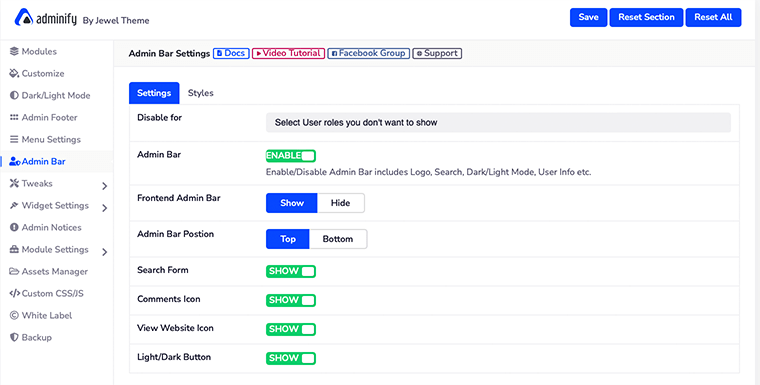Viewport: 760px width, 385px height.
Task: Click the Admin Footer grid icon
Action: (14, 117)
